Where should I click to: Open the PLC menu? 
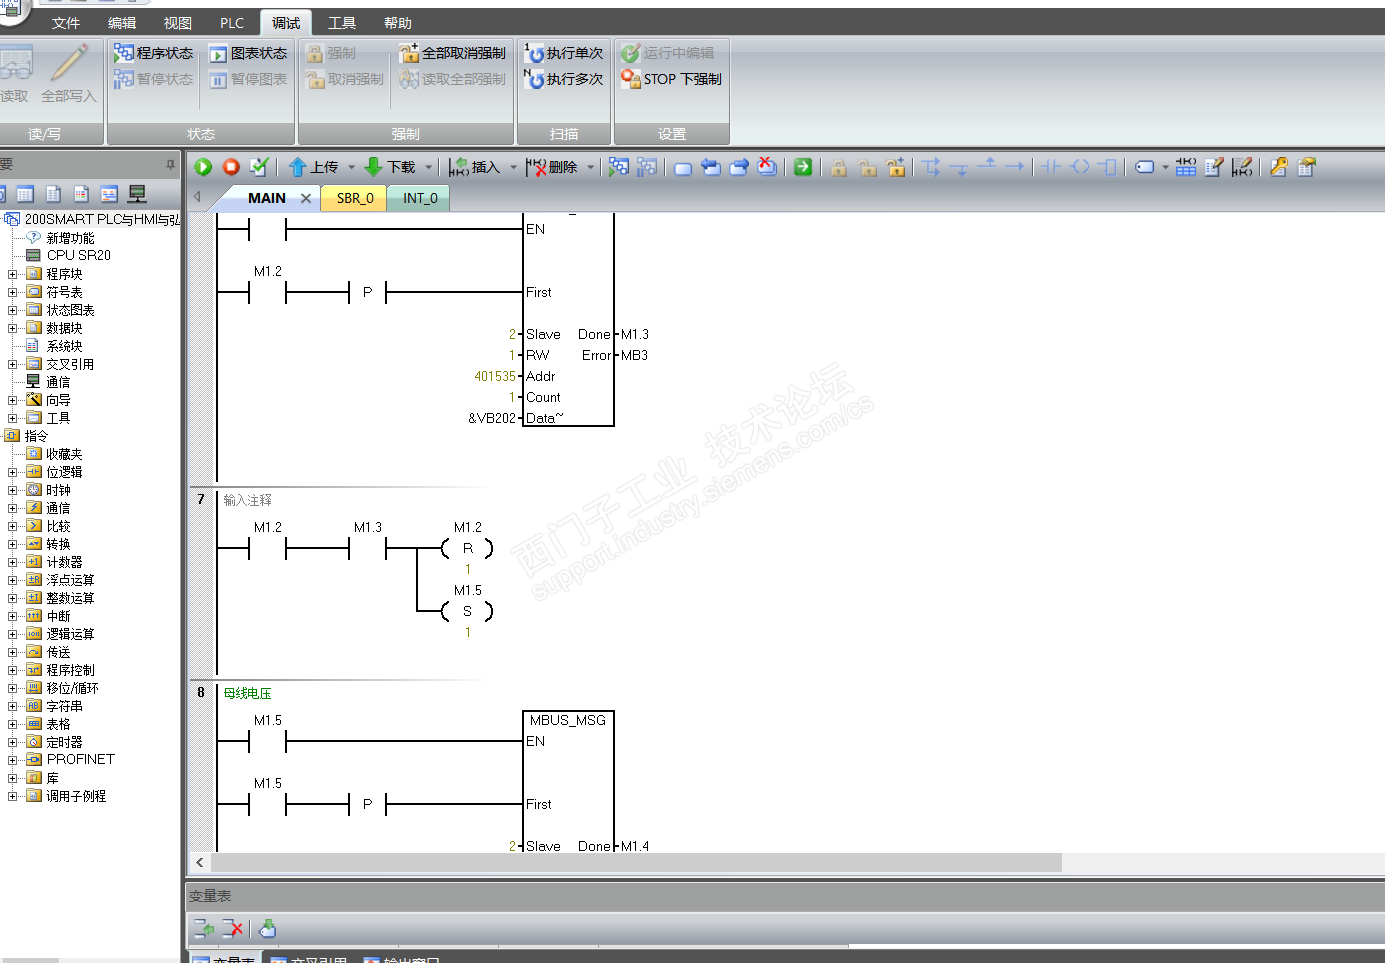pyautogui.click(x=232, y=23)
